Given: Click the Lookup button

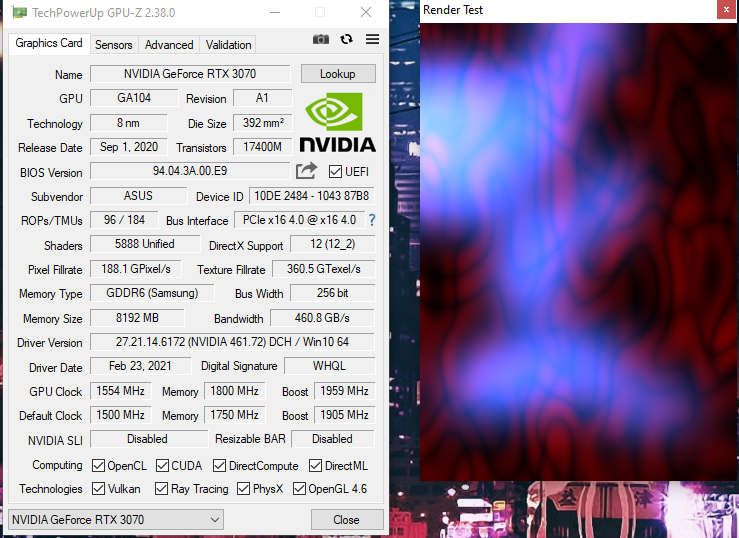Looking at the screenshot, I should click(x=338, y=74).
